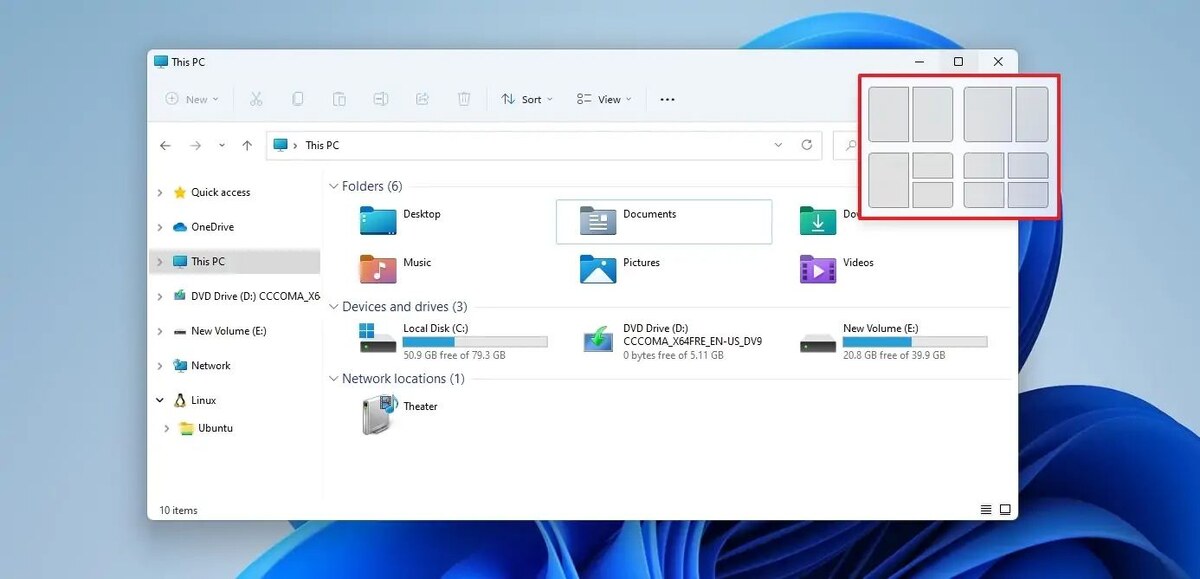Open the Sort dropdown menu

pos(527,99)
